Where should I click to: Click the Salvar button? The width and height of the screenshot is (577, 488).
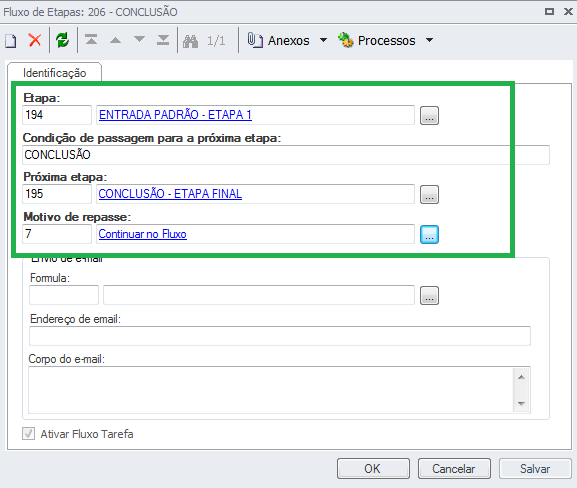tap(535, 468)
